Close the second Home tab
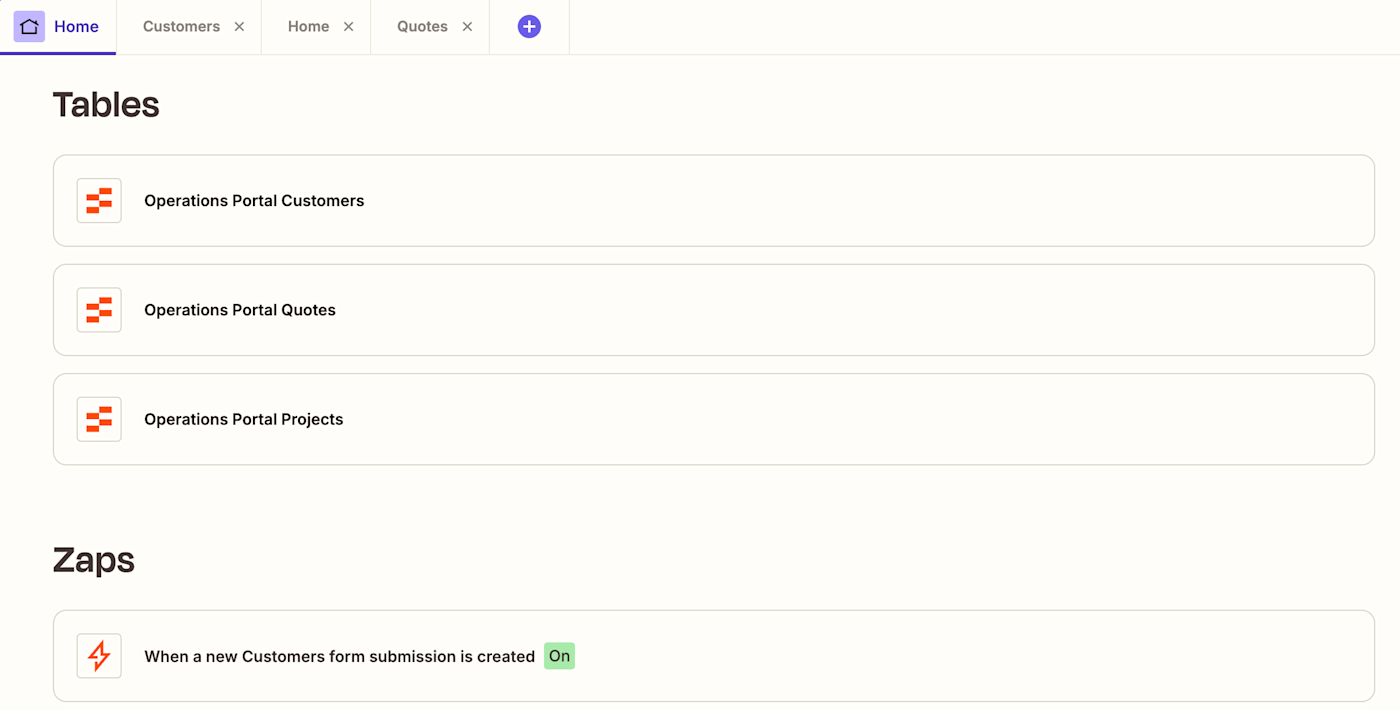The height and width of the screenshot is (710, 1400). point(348,27)
